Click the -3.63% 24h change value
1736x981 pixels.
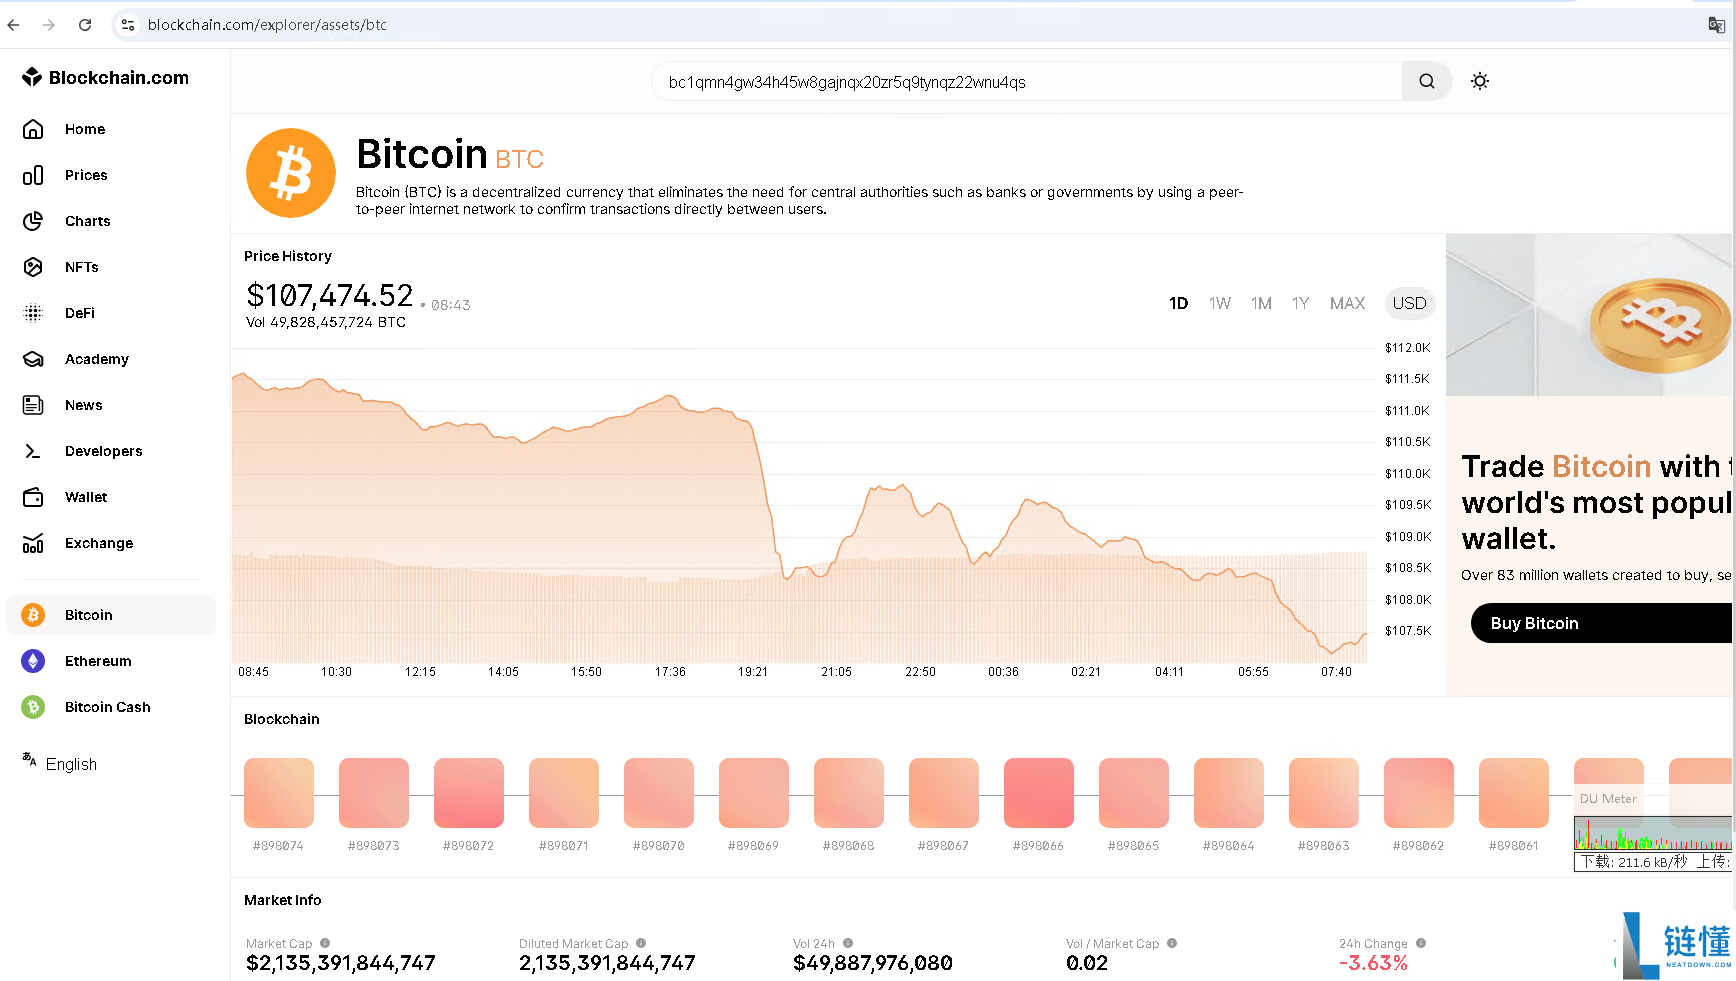pos(1373,963)
